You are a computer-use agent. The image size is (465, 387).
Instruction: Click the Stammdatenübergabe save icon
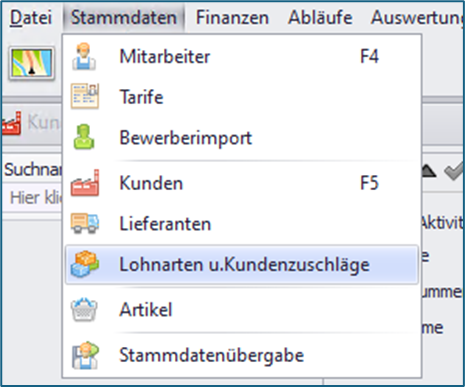point(85,355)
